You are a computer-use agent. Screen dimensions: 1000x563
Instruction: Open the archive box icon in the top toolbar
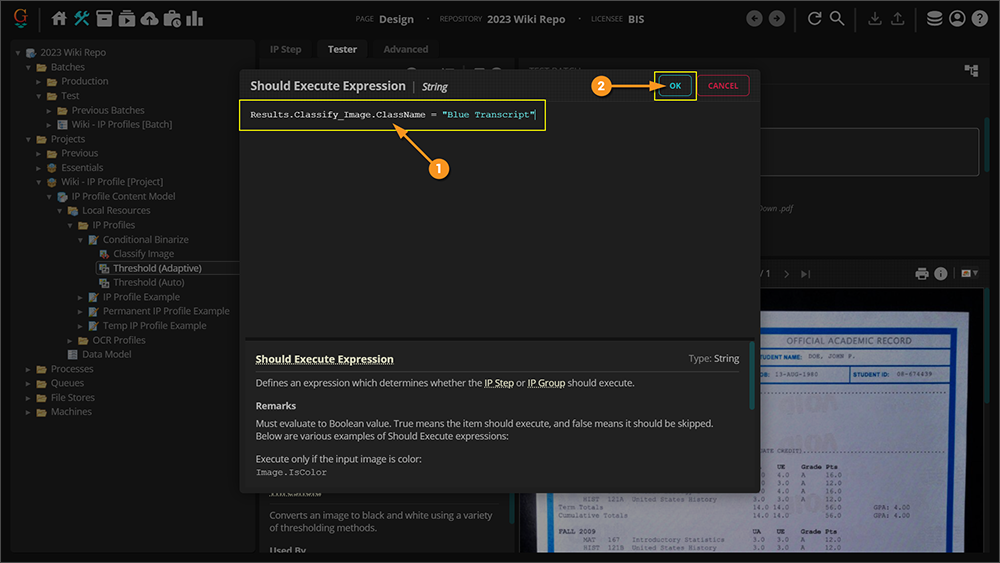(x=104, y=18)
